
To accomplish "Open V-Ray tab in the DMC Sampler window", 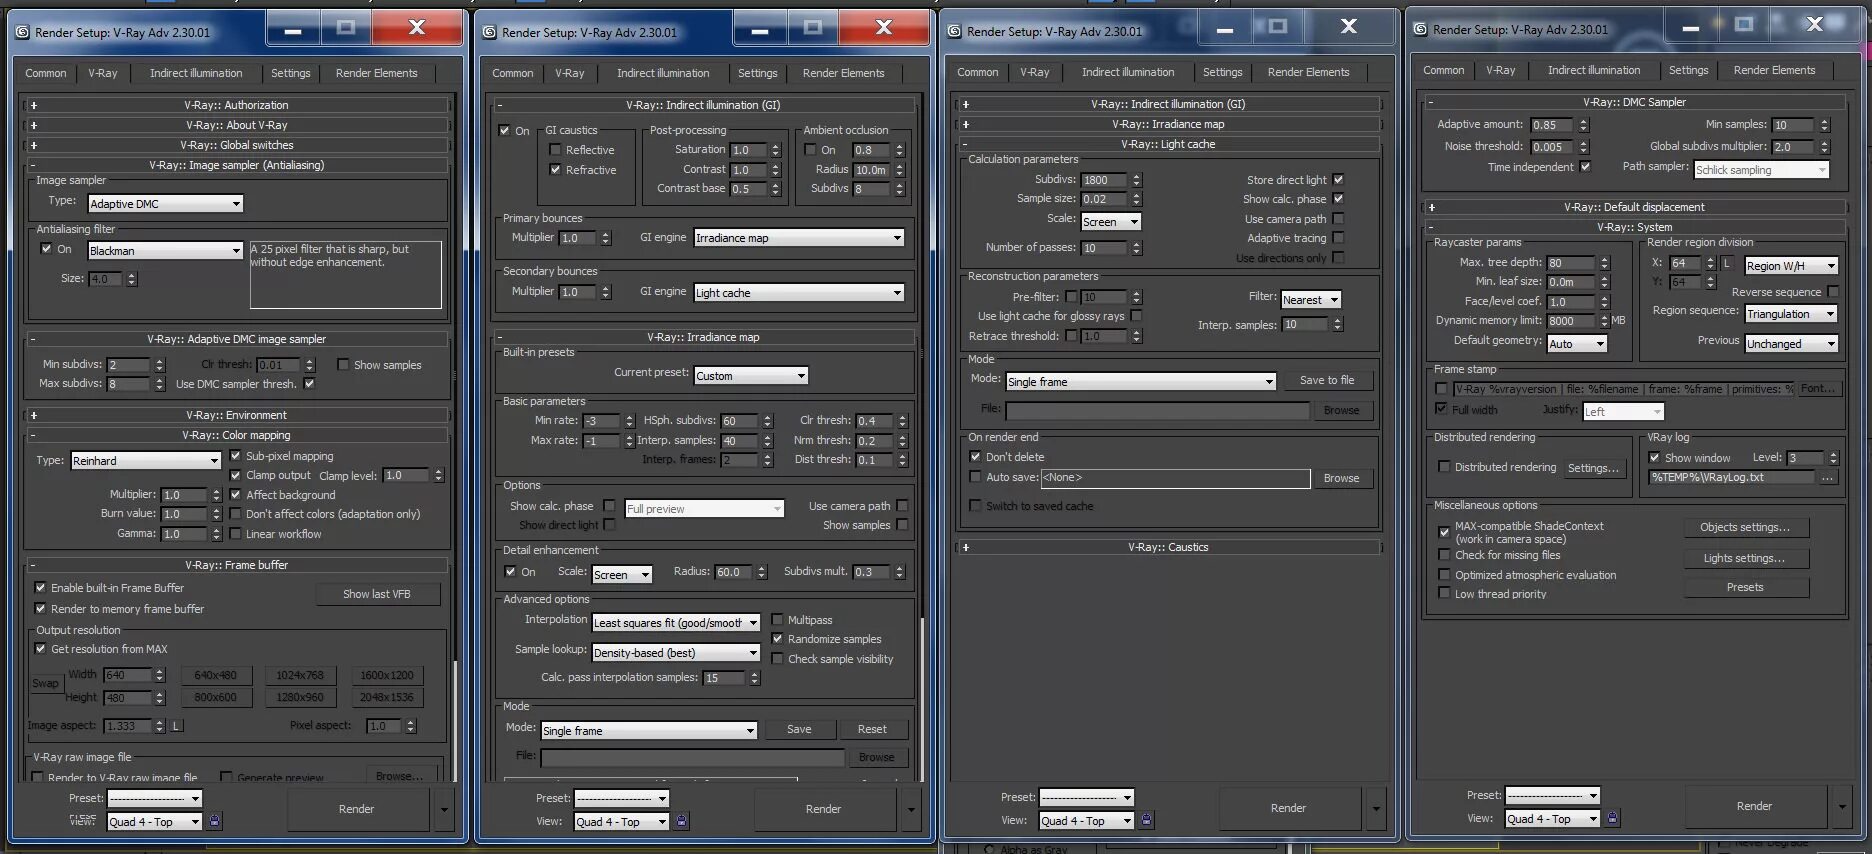I will (x=1500, y=70).
